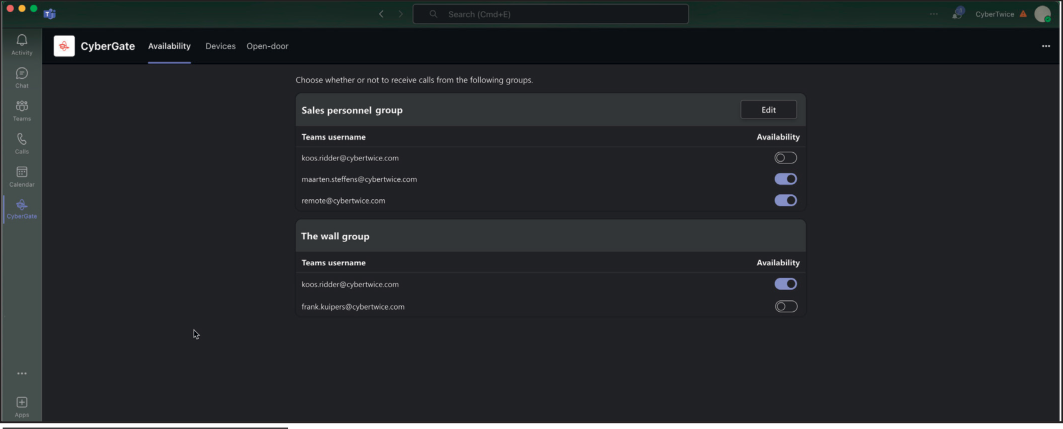Open Chat from the left rail

pyautogui.click(x=22, y=76)
